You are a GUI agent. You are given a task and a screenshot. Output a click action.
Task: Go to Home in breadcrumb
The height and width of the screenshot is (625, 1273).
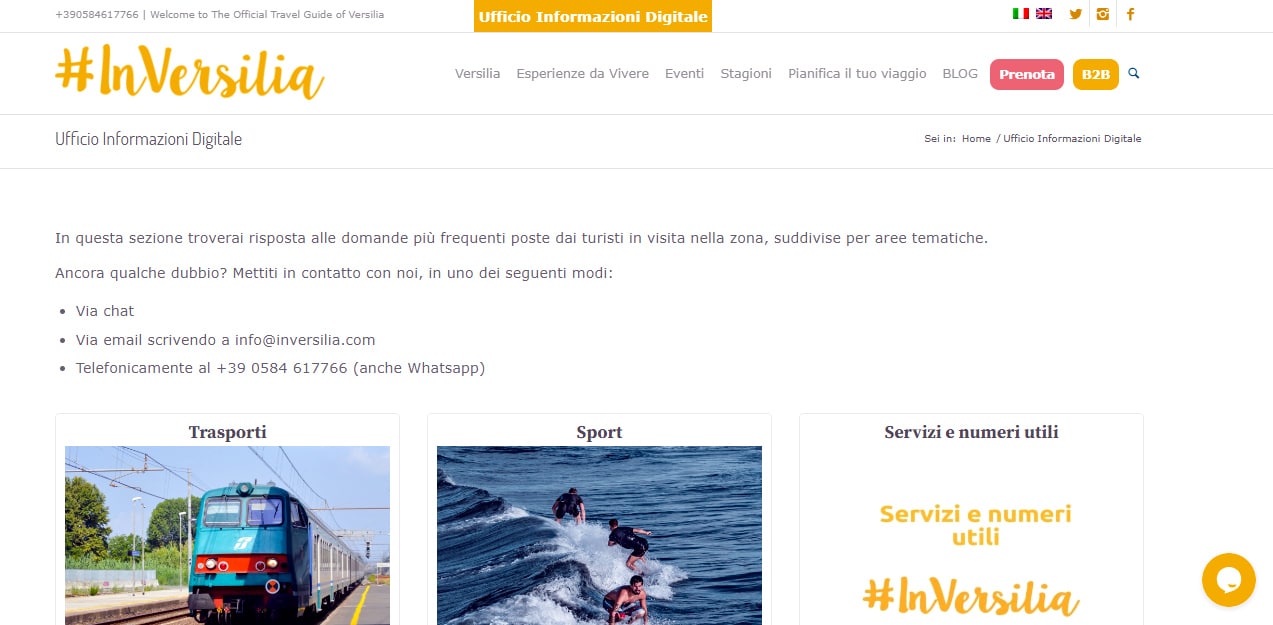pyautogui.click(x=976, y=139)
